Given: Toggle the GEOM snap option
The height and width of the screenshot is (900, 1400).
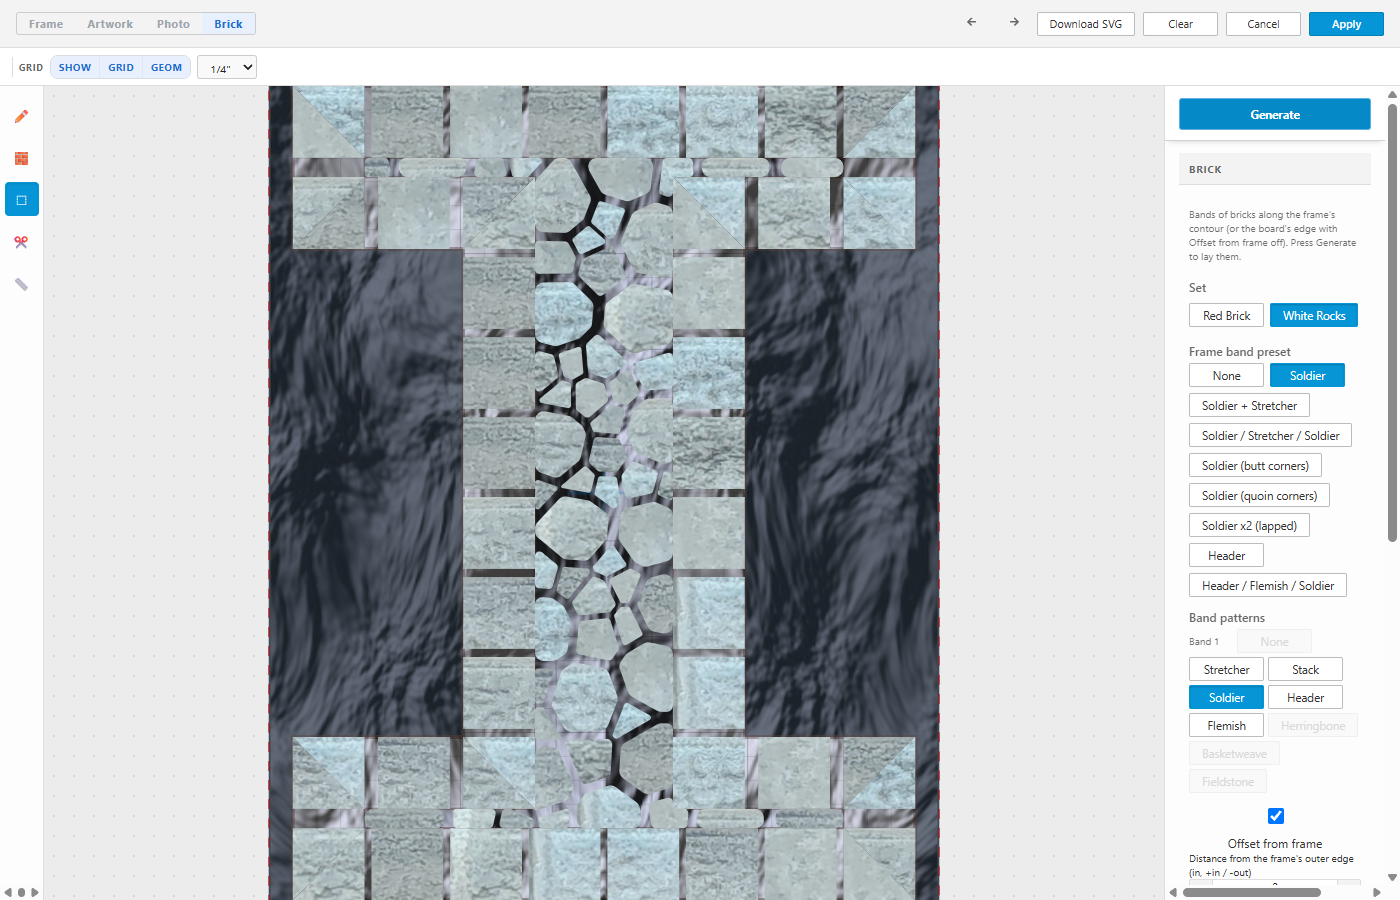Looking at the screenshot, I should 166,67.
